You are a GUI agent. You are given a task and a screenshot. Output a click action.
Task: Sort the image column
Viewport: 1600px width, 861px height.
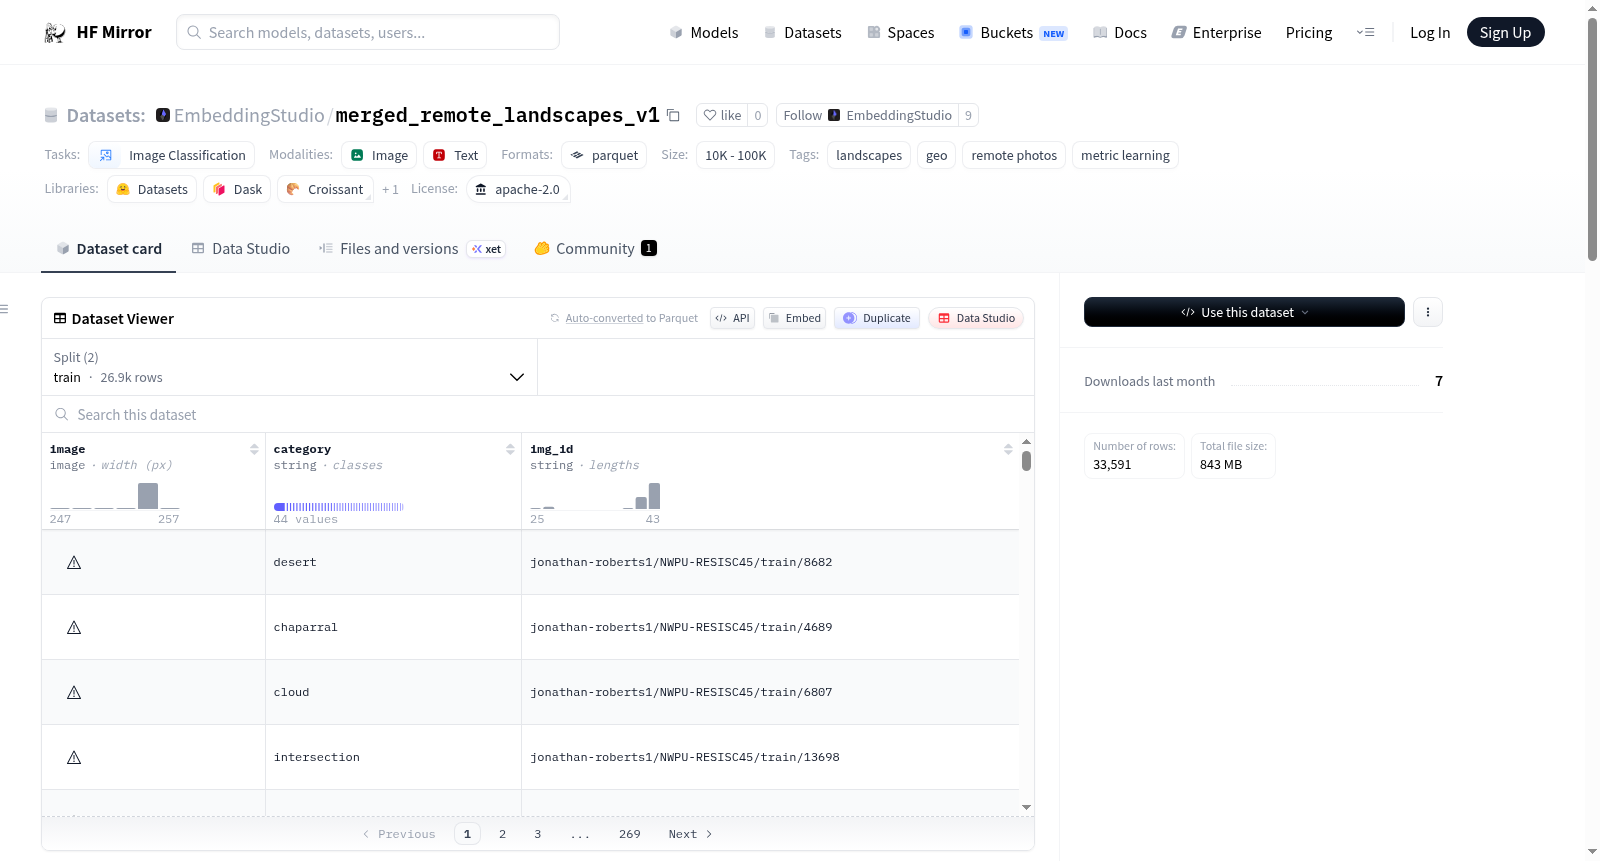(x=254, y=450)
